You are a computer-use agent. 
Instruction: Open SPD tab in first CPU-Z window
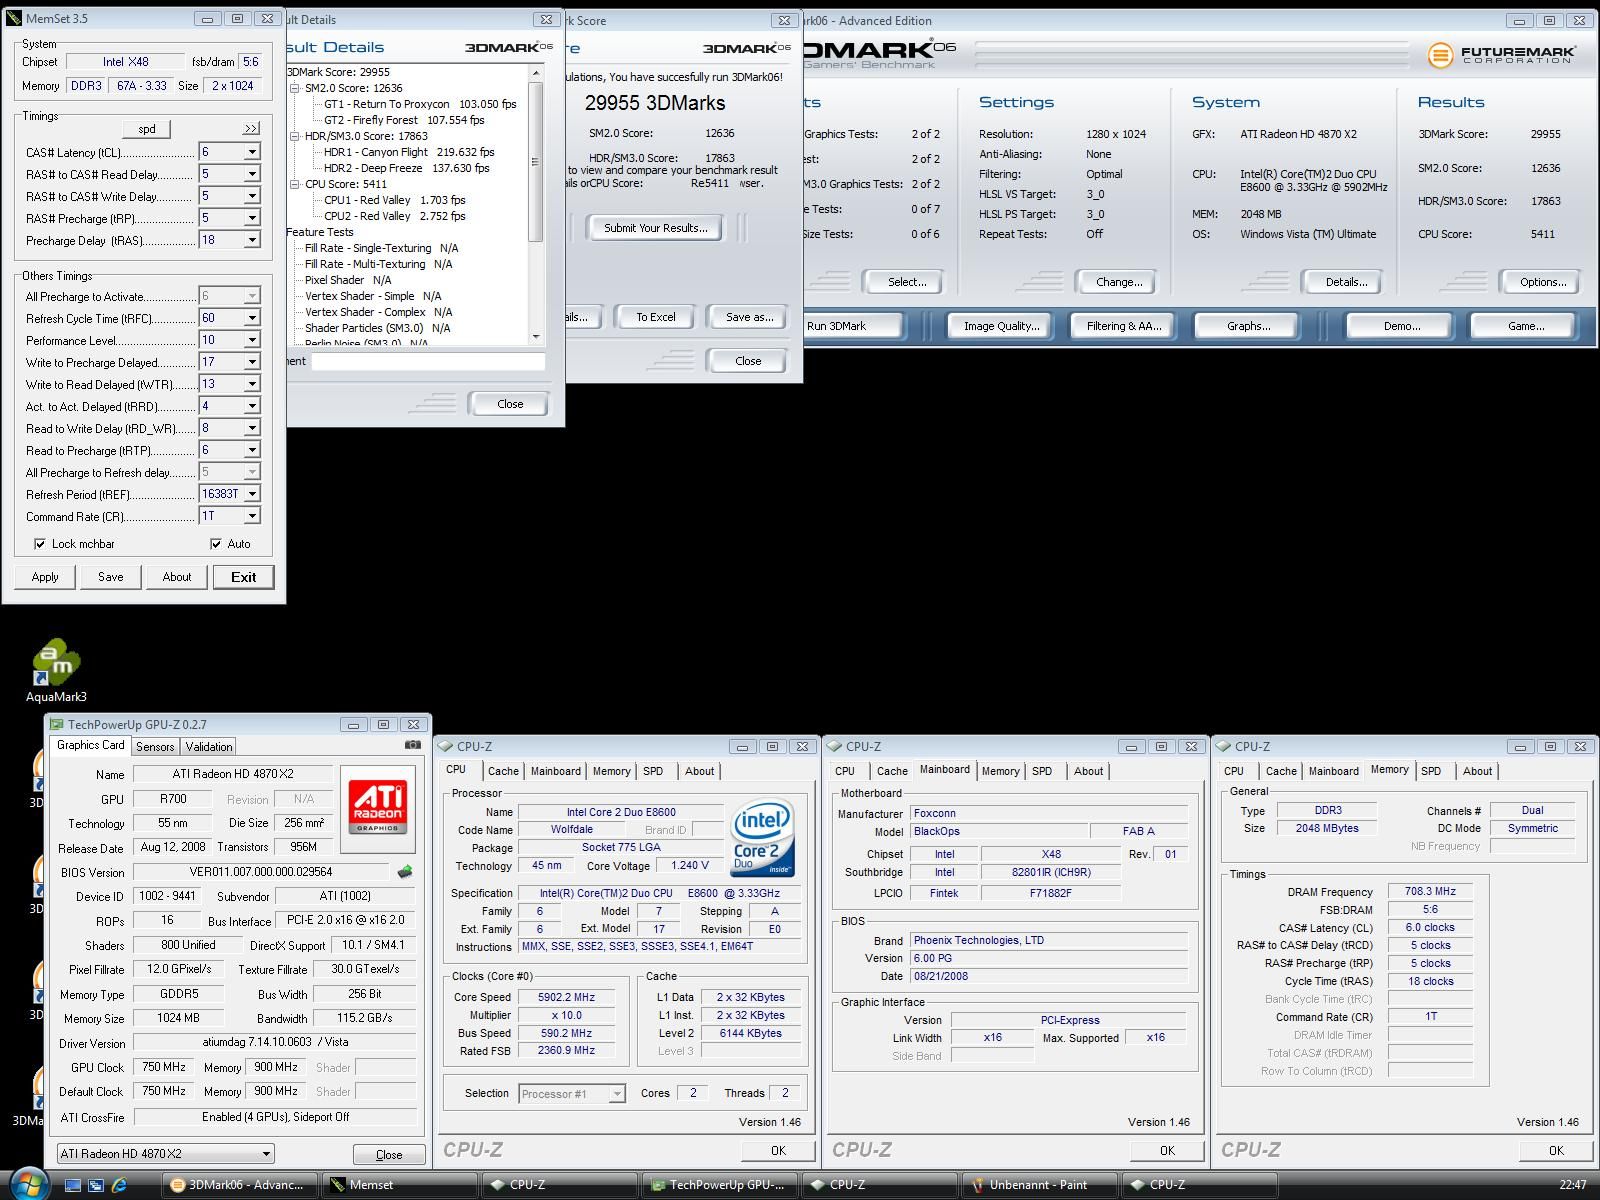653,771
